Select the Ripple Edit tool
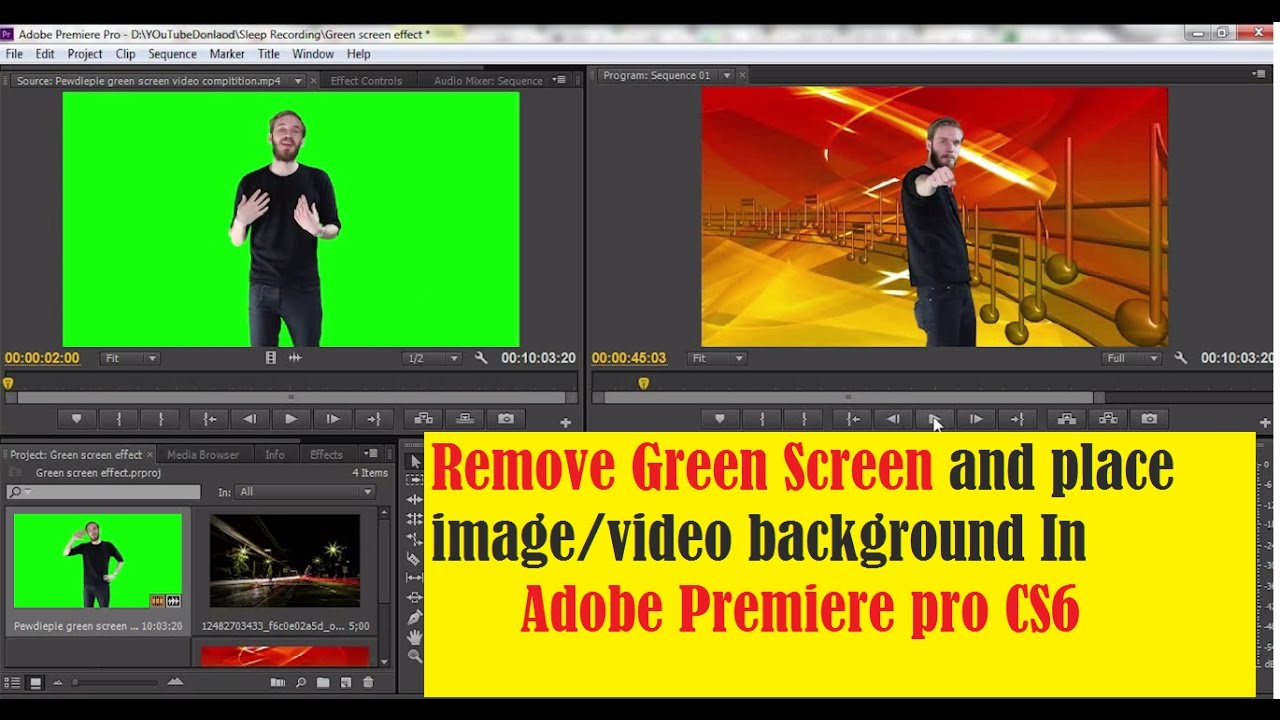The image size is (1280, 720). [415, 500]
